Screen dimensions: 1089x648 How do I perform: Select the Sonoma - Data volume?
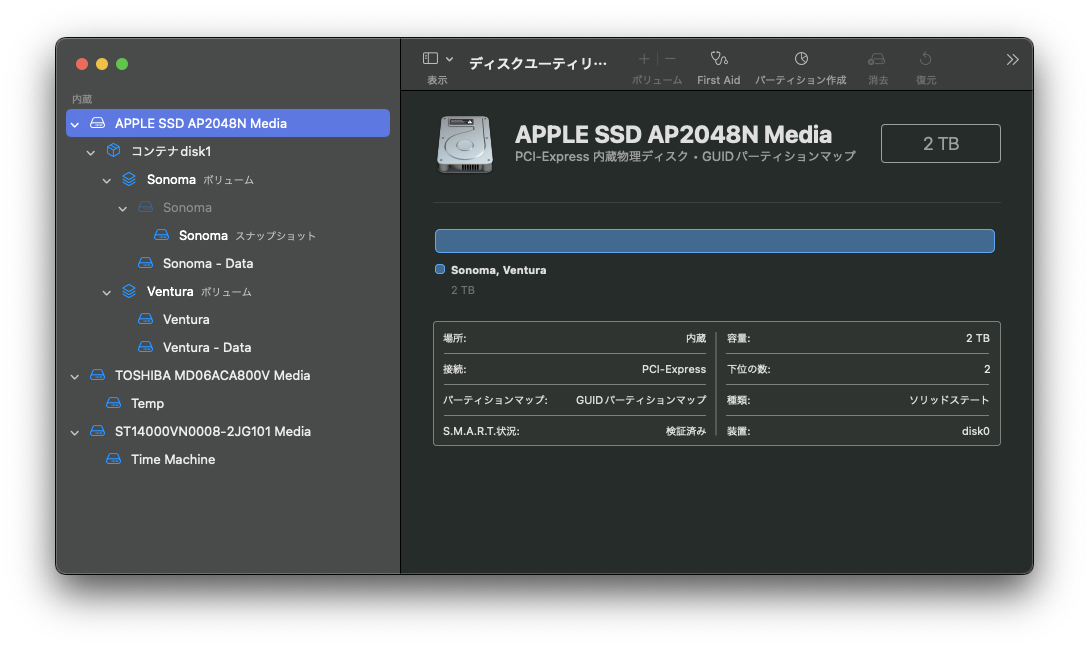point(228,263)
